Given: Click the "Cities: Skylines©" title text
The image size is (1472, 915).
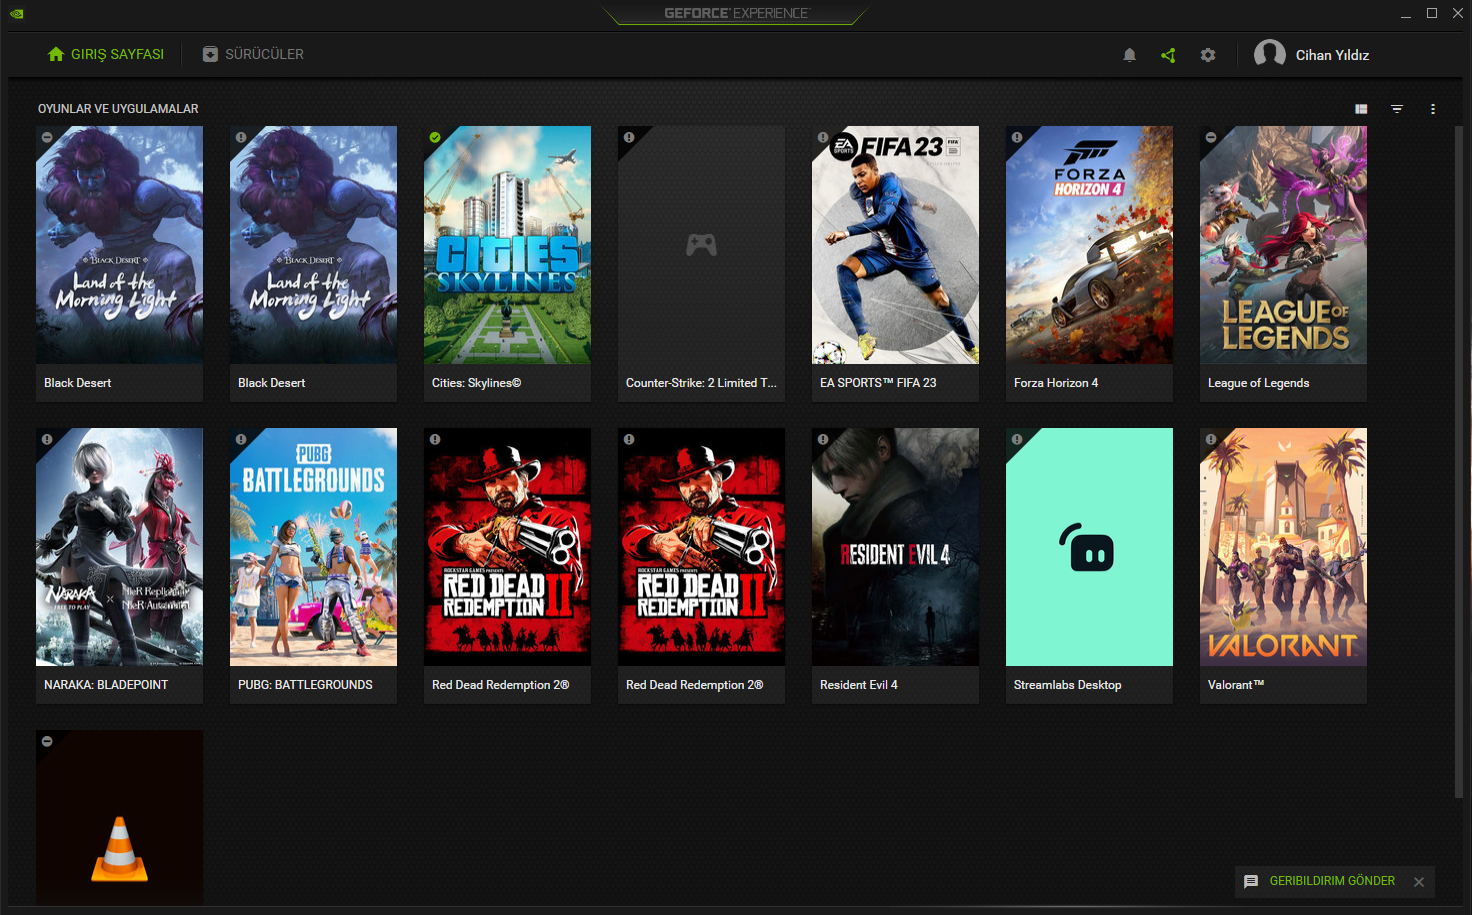Looking at the screenshot, I should [476, 383].
